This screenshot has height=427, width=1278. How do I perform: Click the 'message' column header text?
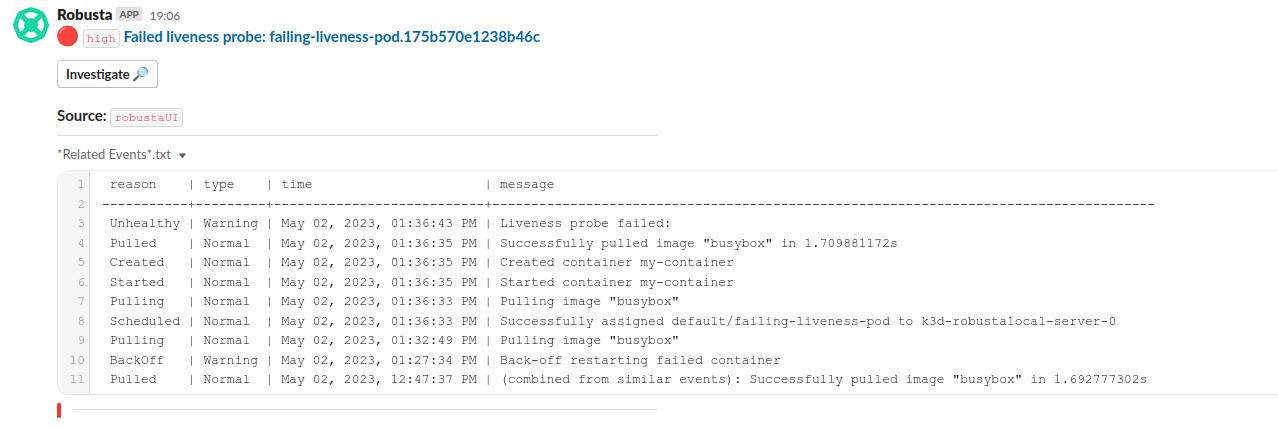click(x=526, y=184)
